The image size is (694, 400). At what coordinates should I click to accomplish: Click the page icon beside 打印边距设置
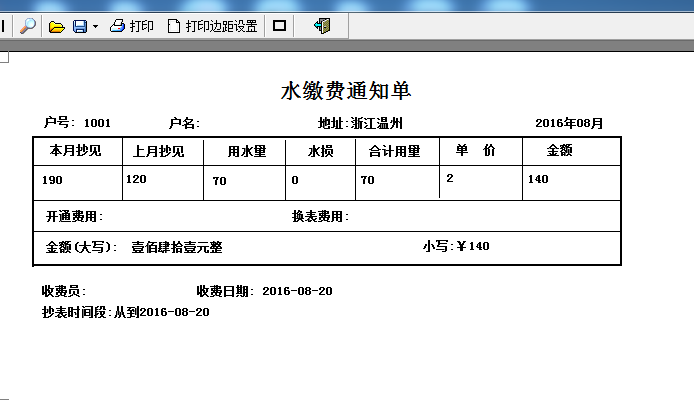click(174, 26)
